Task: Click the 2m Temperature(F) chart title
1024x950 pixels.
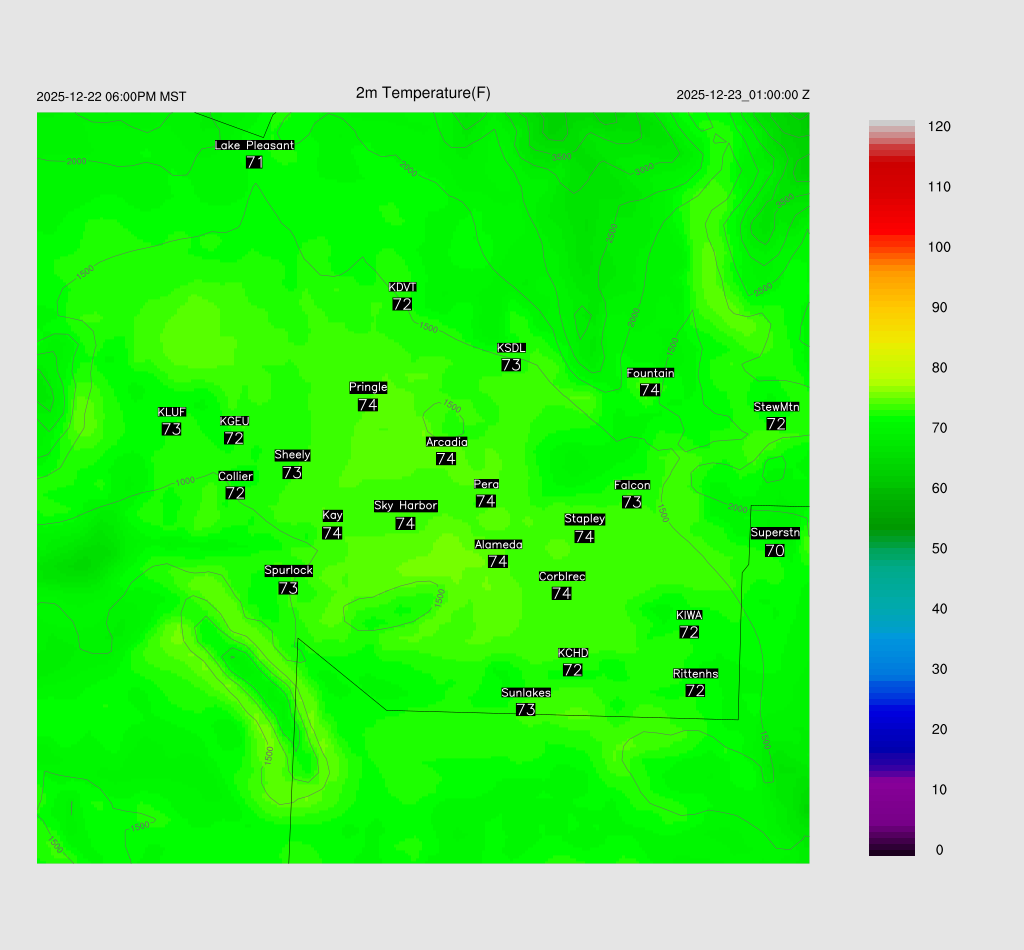Action: click(423, 93)
